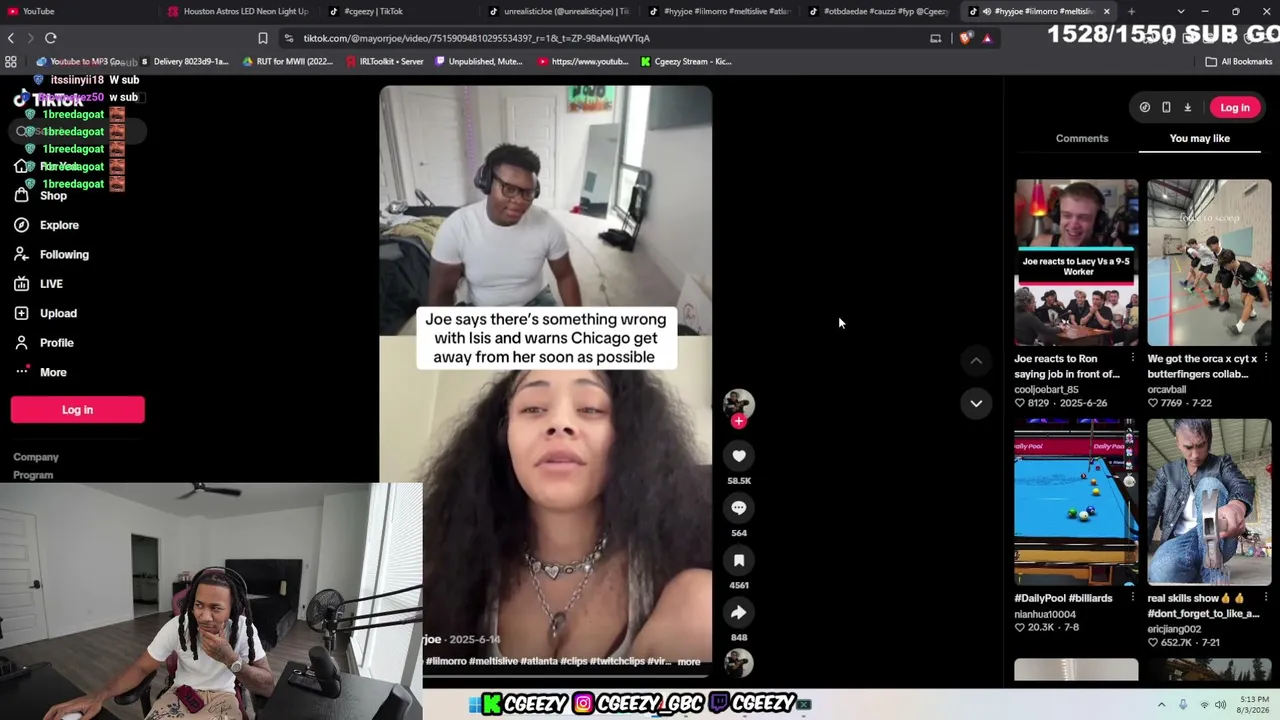Go to the previous video with the up chevron
This screenshot has height=720, width=1280.
(x=976, y=361)
